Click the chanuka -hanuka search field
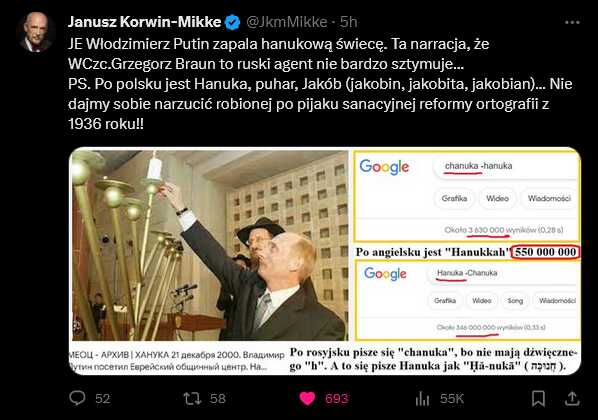 (x=505, y=166)
